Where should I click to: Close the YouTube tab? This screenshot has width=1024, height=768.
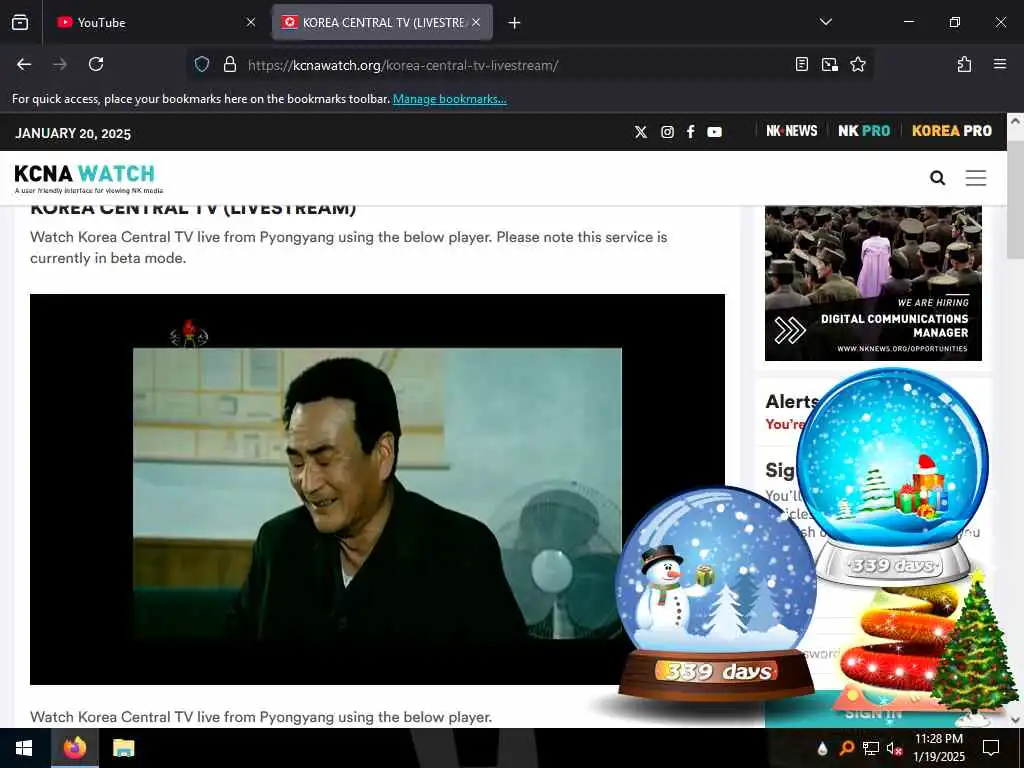click(251, 22)
